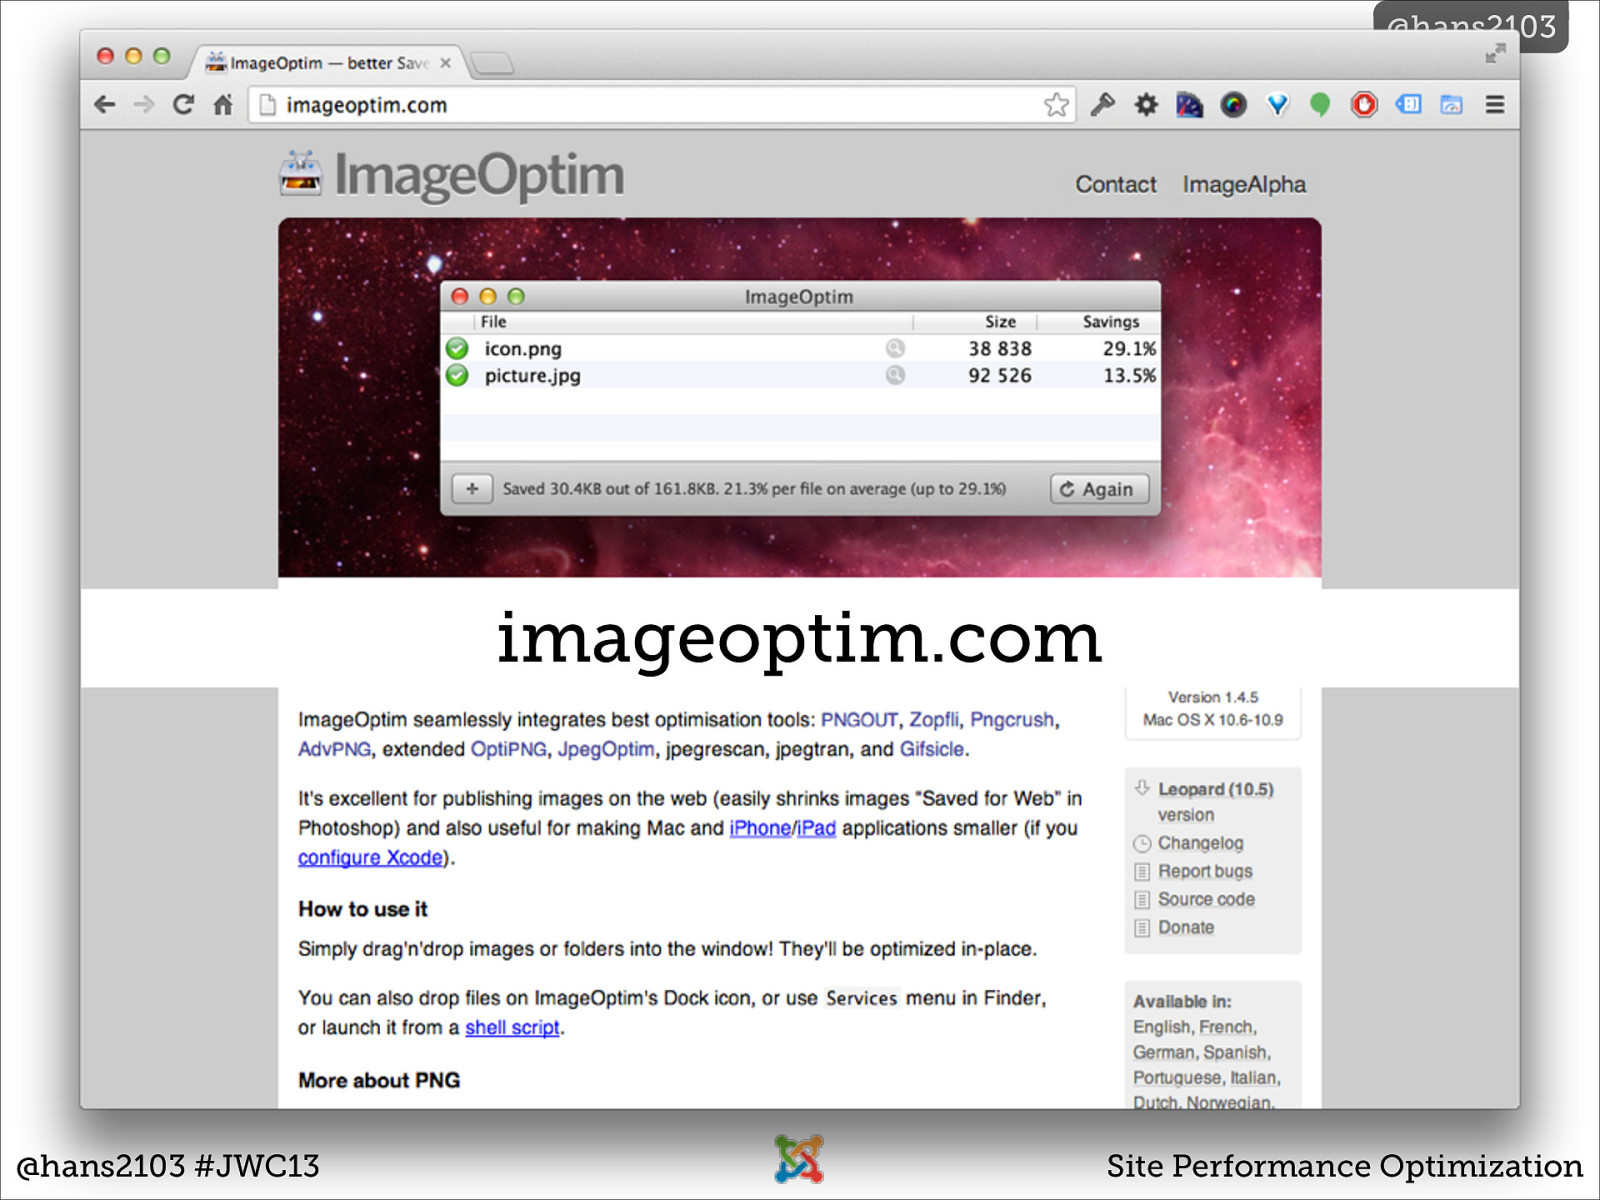Open the Source code sidebar link
The width and height of the screenshot is (1600, 1200).
(x=1206, y=899)
